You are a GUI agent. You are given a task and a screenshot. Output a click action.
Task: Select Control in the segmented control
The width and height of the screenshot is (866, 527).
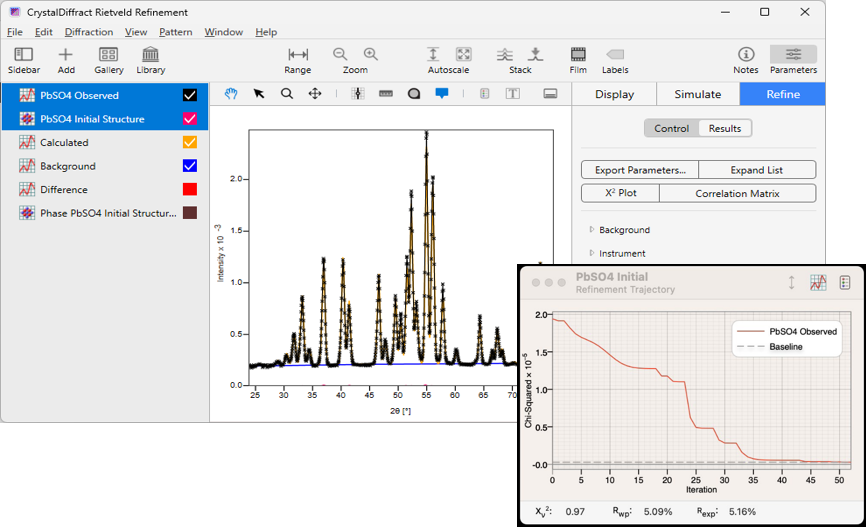(x=671, y=128)
